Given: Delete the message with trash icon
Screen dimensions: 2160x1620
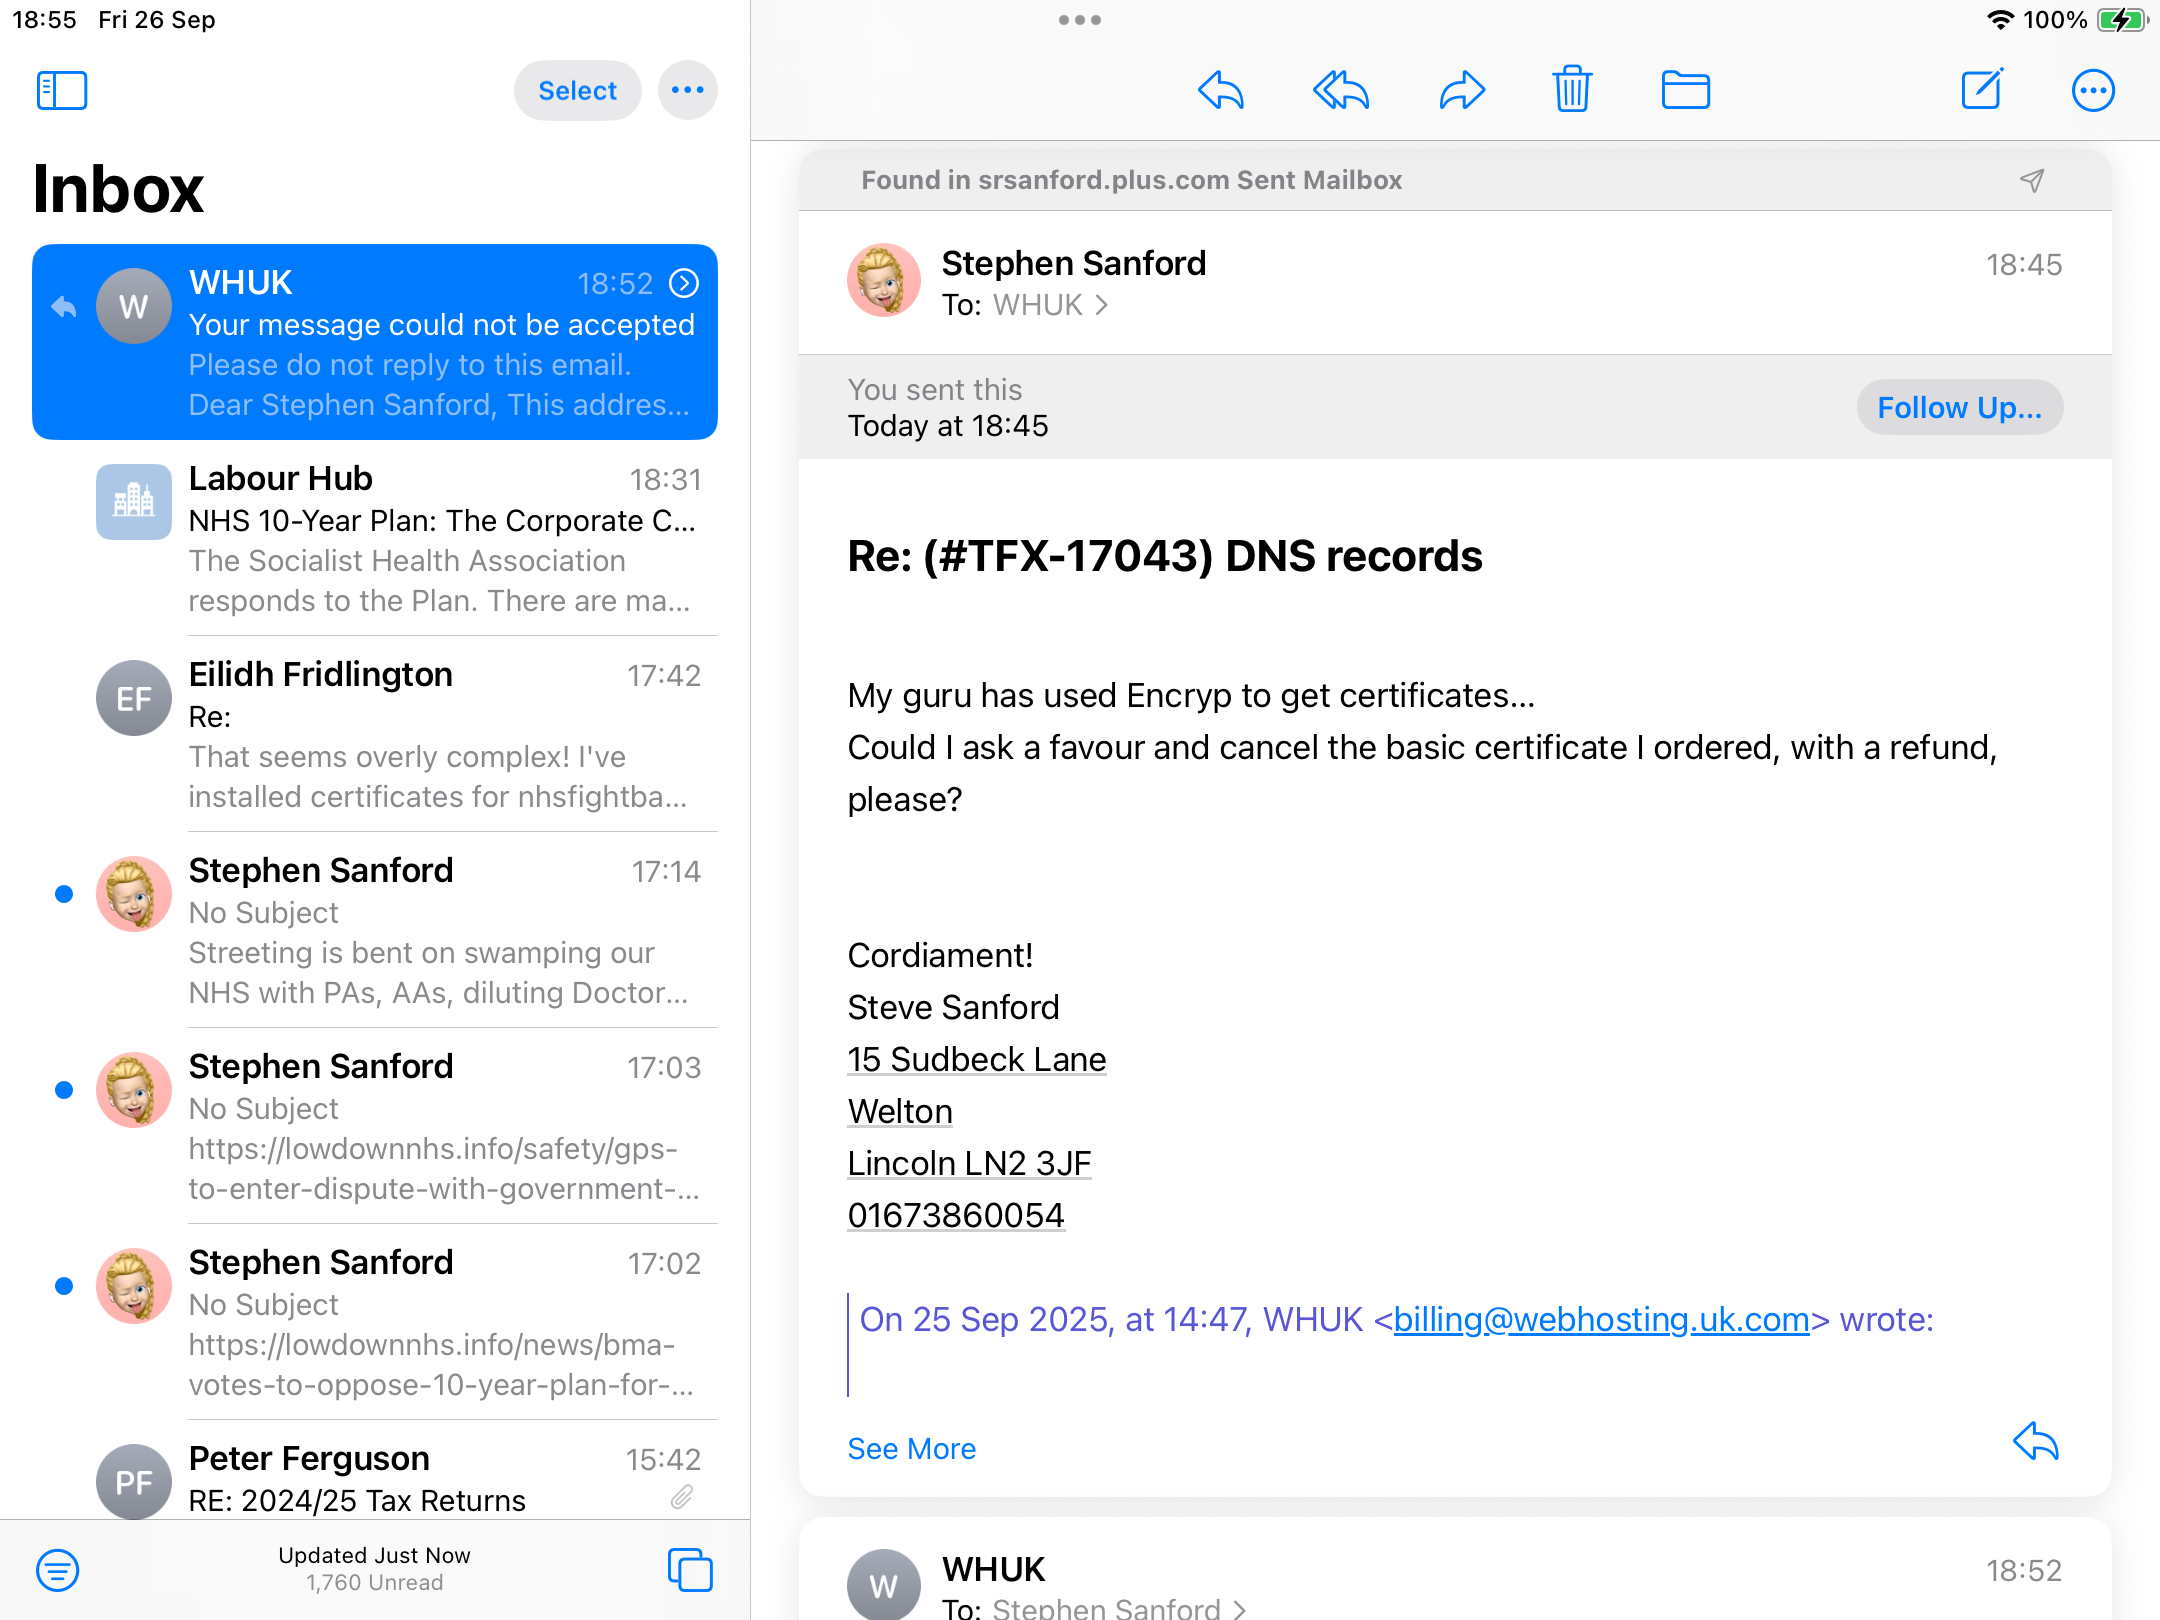Looking at the screenshot, I should coord(1572,90).
